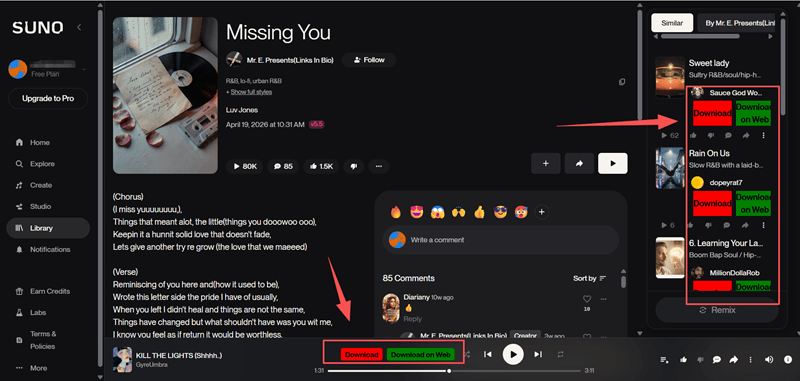
Task: Switch to the Similar tab
Action: (672, 23)
